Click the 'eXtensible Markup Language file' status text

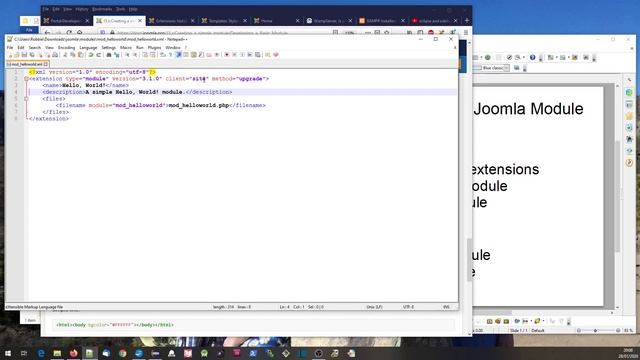tap(34, 307)
